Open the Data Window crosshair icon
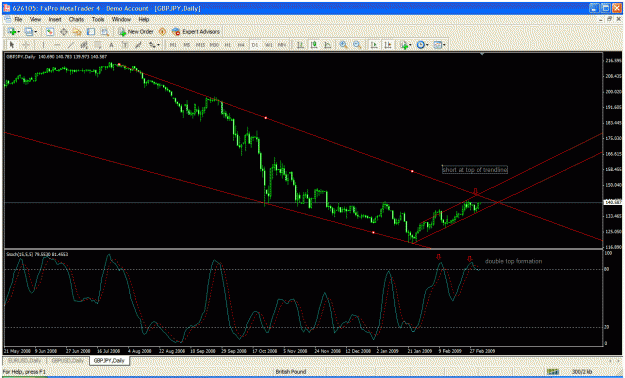The image size is (625, 378). pyautogui.click(x=63, y=32)
